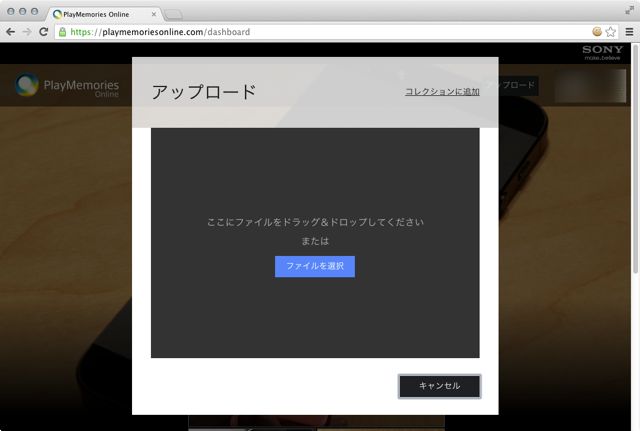Select the PlayMemories Online browser tab

[102, 14]
